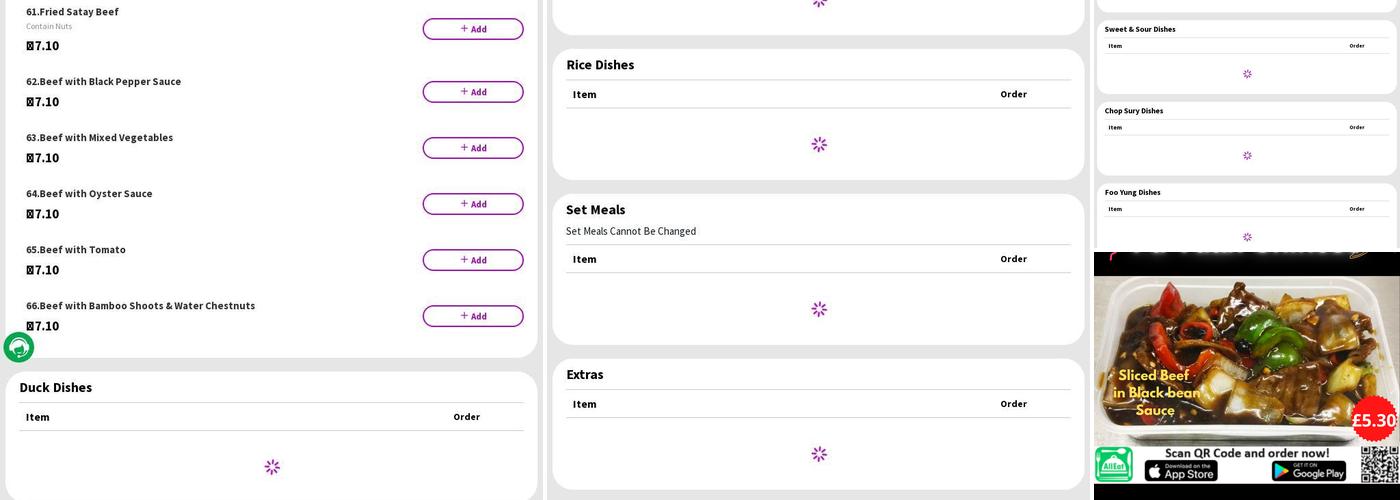Expand the Rice Dishes section header

tap(600, 65)
